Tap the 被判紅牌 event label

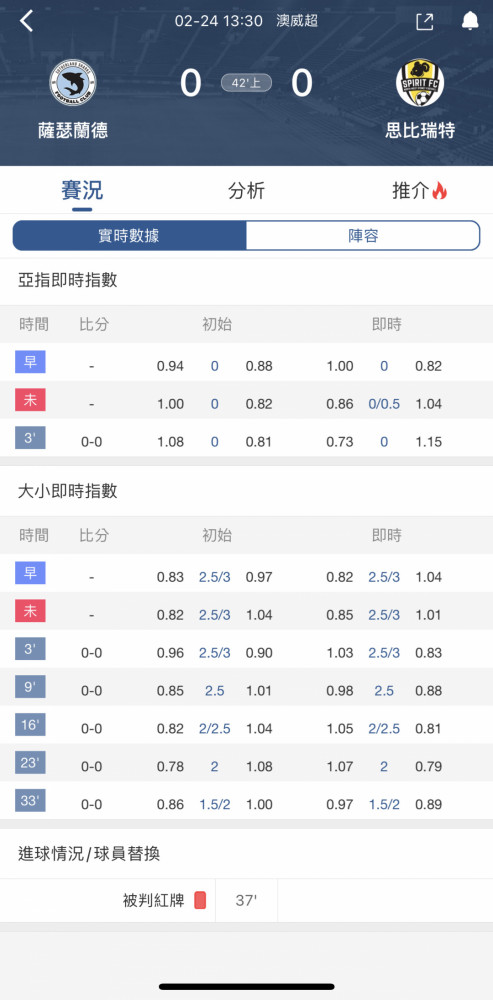(x=154, y=901)
